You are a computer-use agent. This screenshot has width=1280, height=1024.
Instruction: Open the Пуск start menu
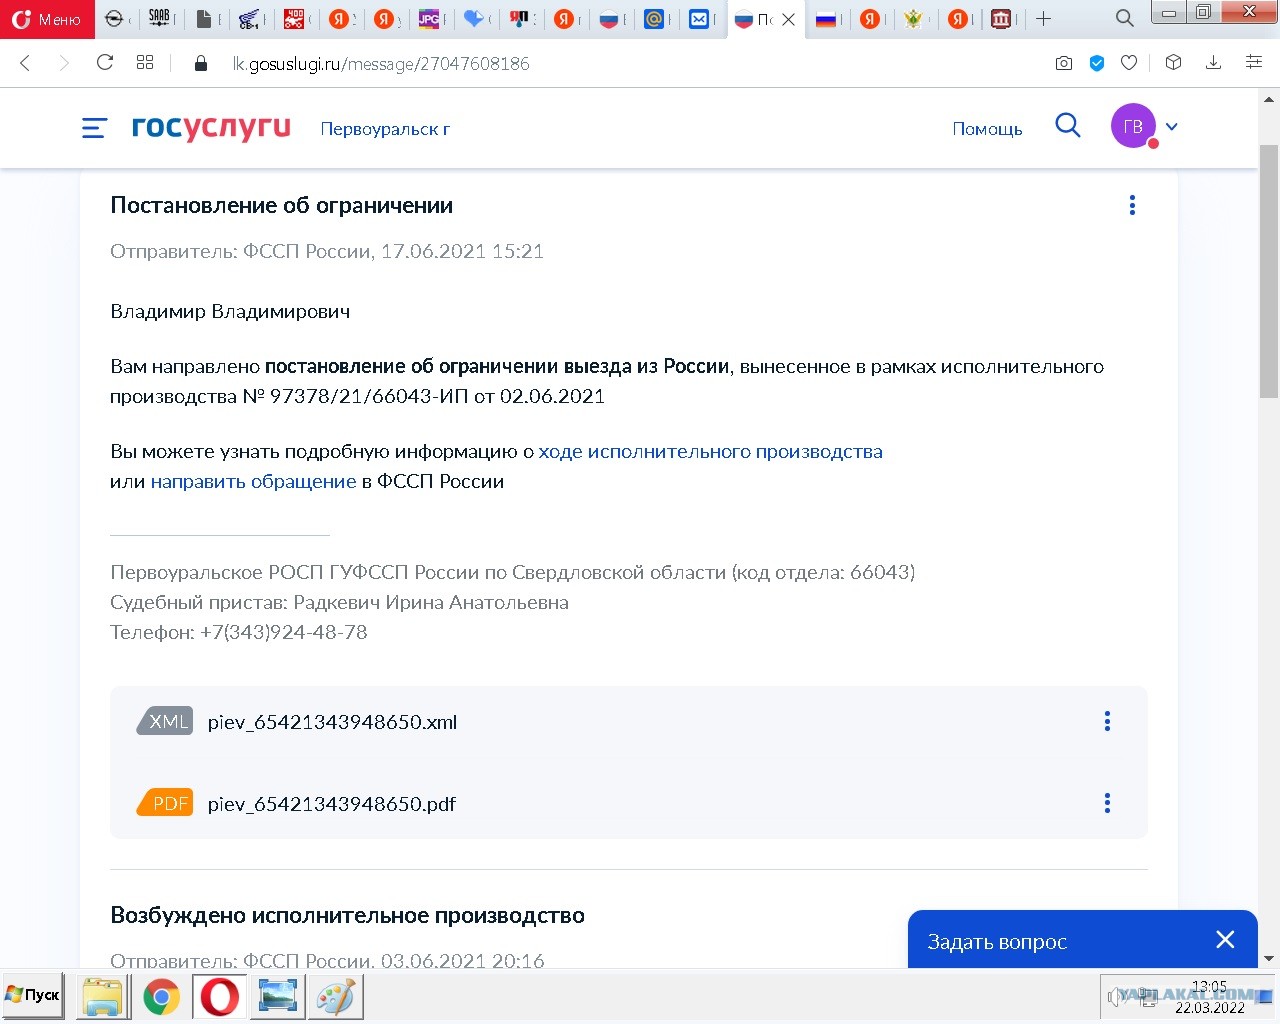coord(33,996)
